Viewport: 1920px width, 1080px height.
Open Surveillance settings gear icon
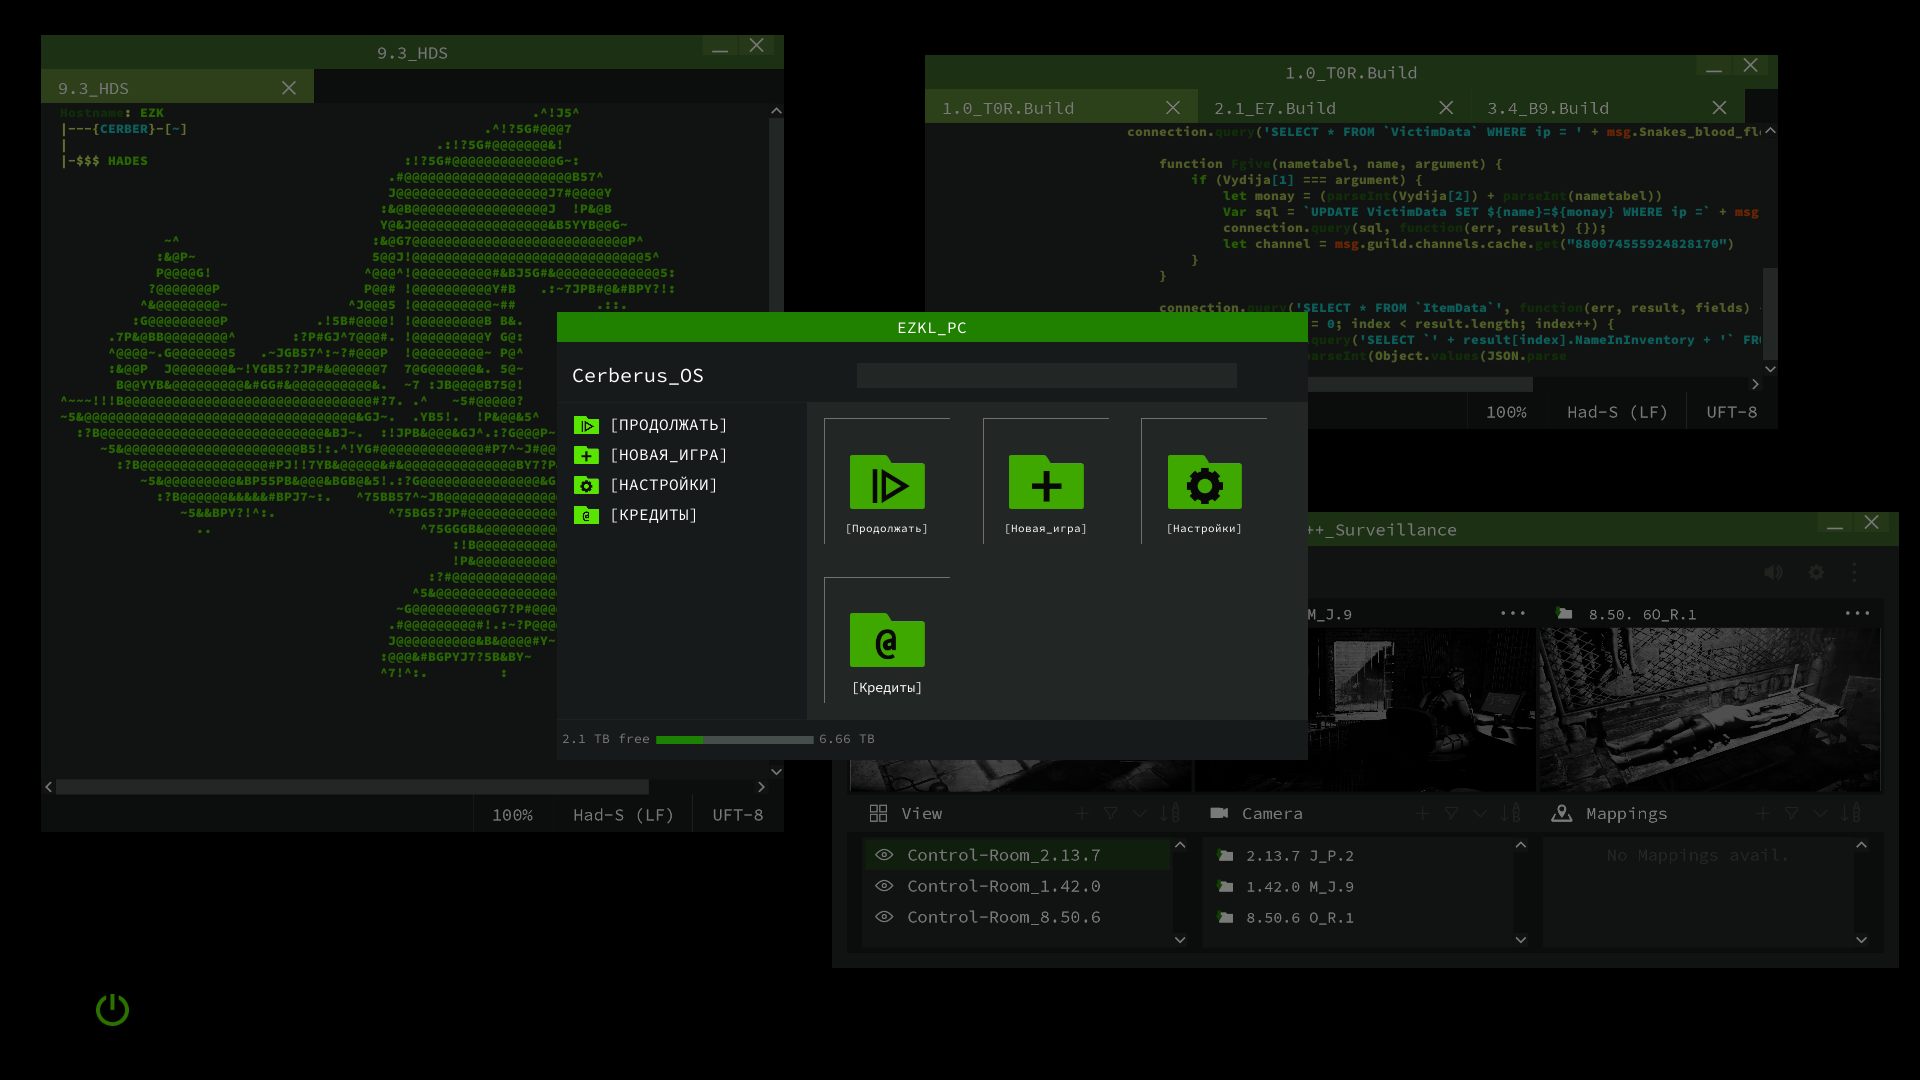[1816, 572]
